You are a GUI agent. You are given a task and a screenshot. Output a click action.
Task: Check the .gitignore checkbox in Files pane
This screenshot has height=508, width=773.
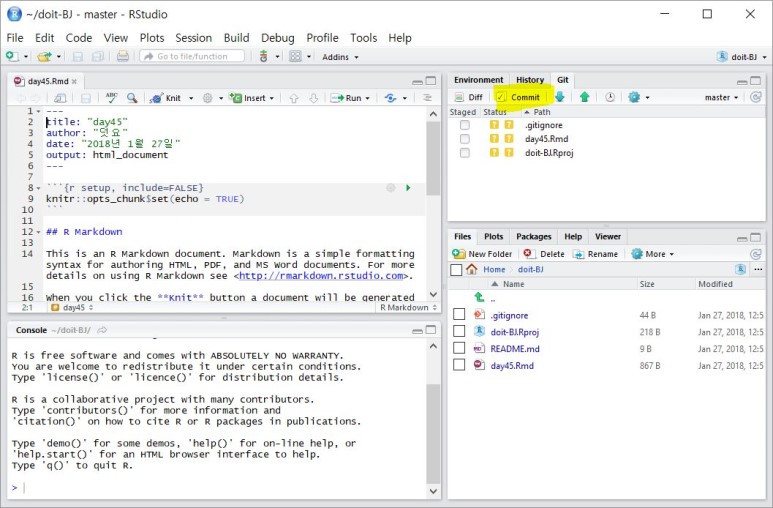click(459, 315)
